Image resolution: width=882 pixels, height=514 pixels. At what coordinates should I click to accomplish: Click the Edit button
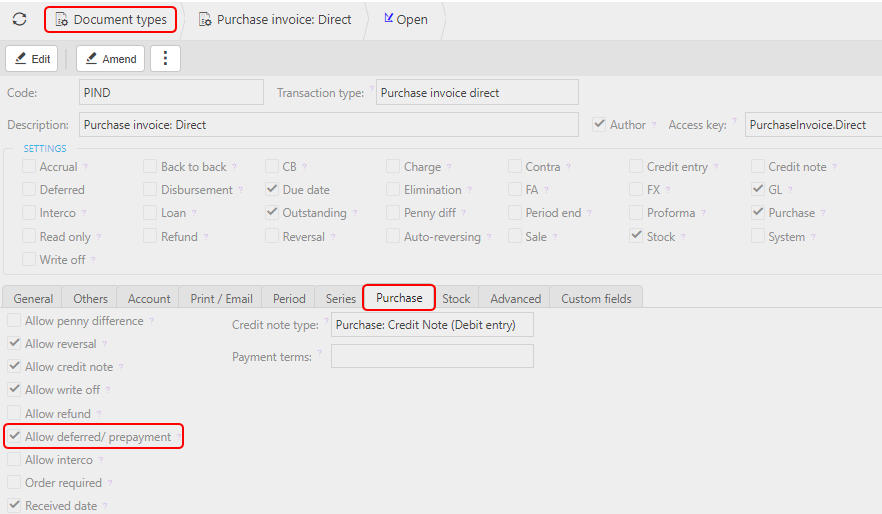coord(32,59)
